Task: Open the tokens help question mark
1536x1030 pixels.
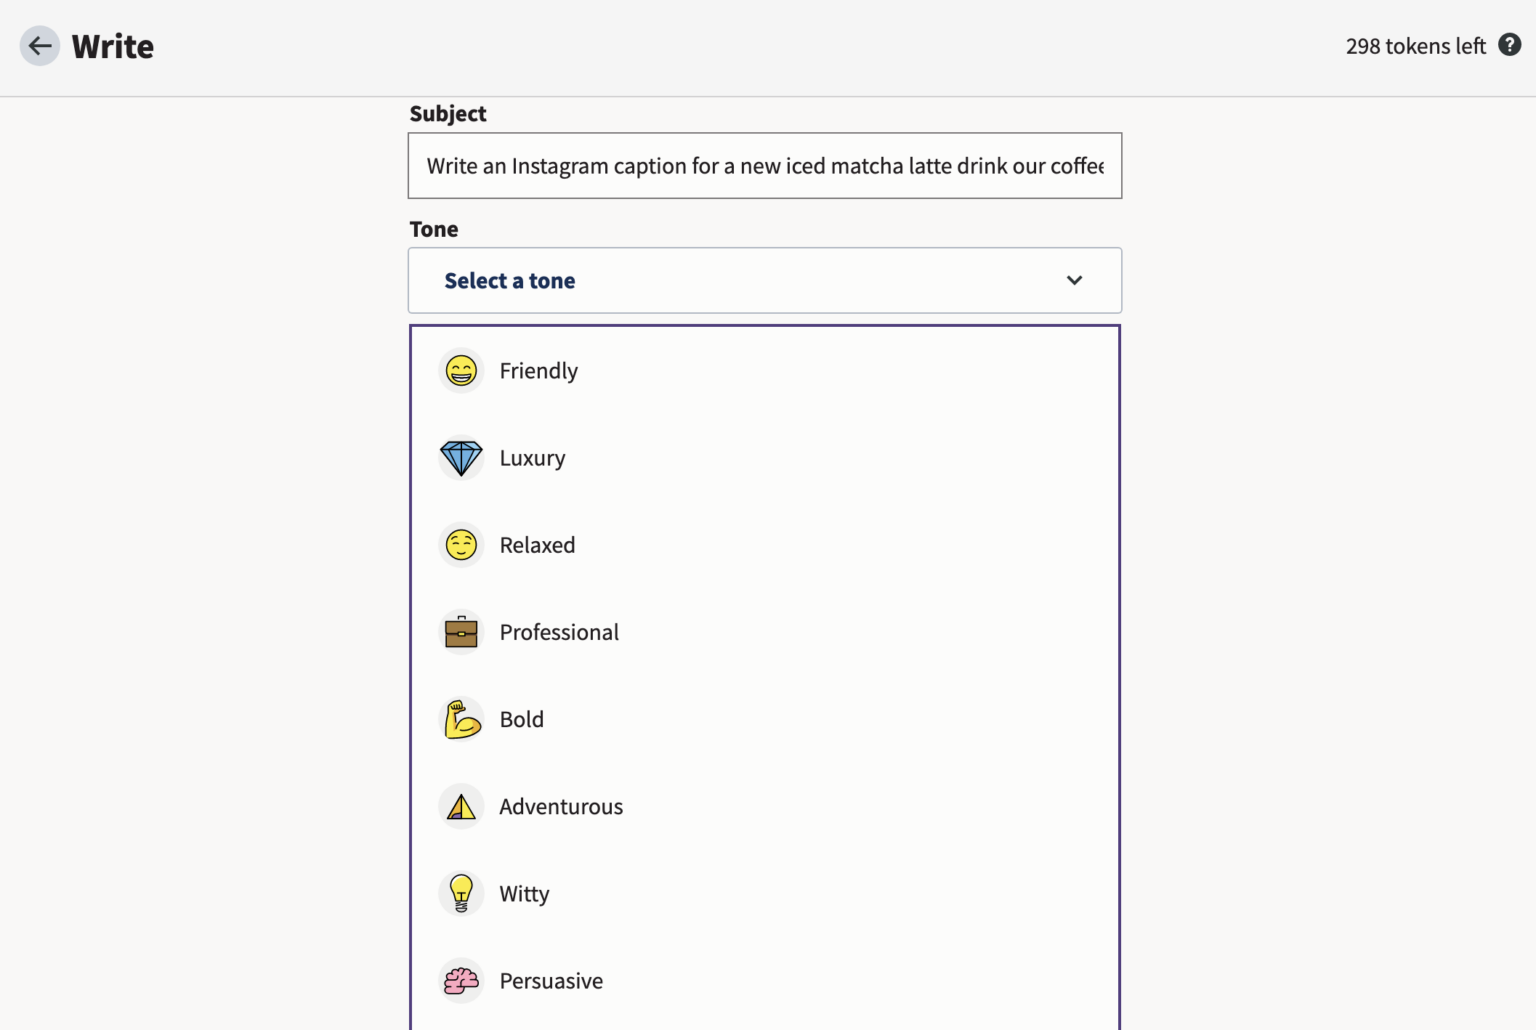Action: point(1509,45)
